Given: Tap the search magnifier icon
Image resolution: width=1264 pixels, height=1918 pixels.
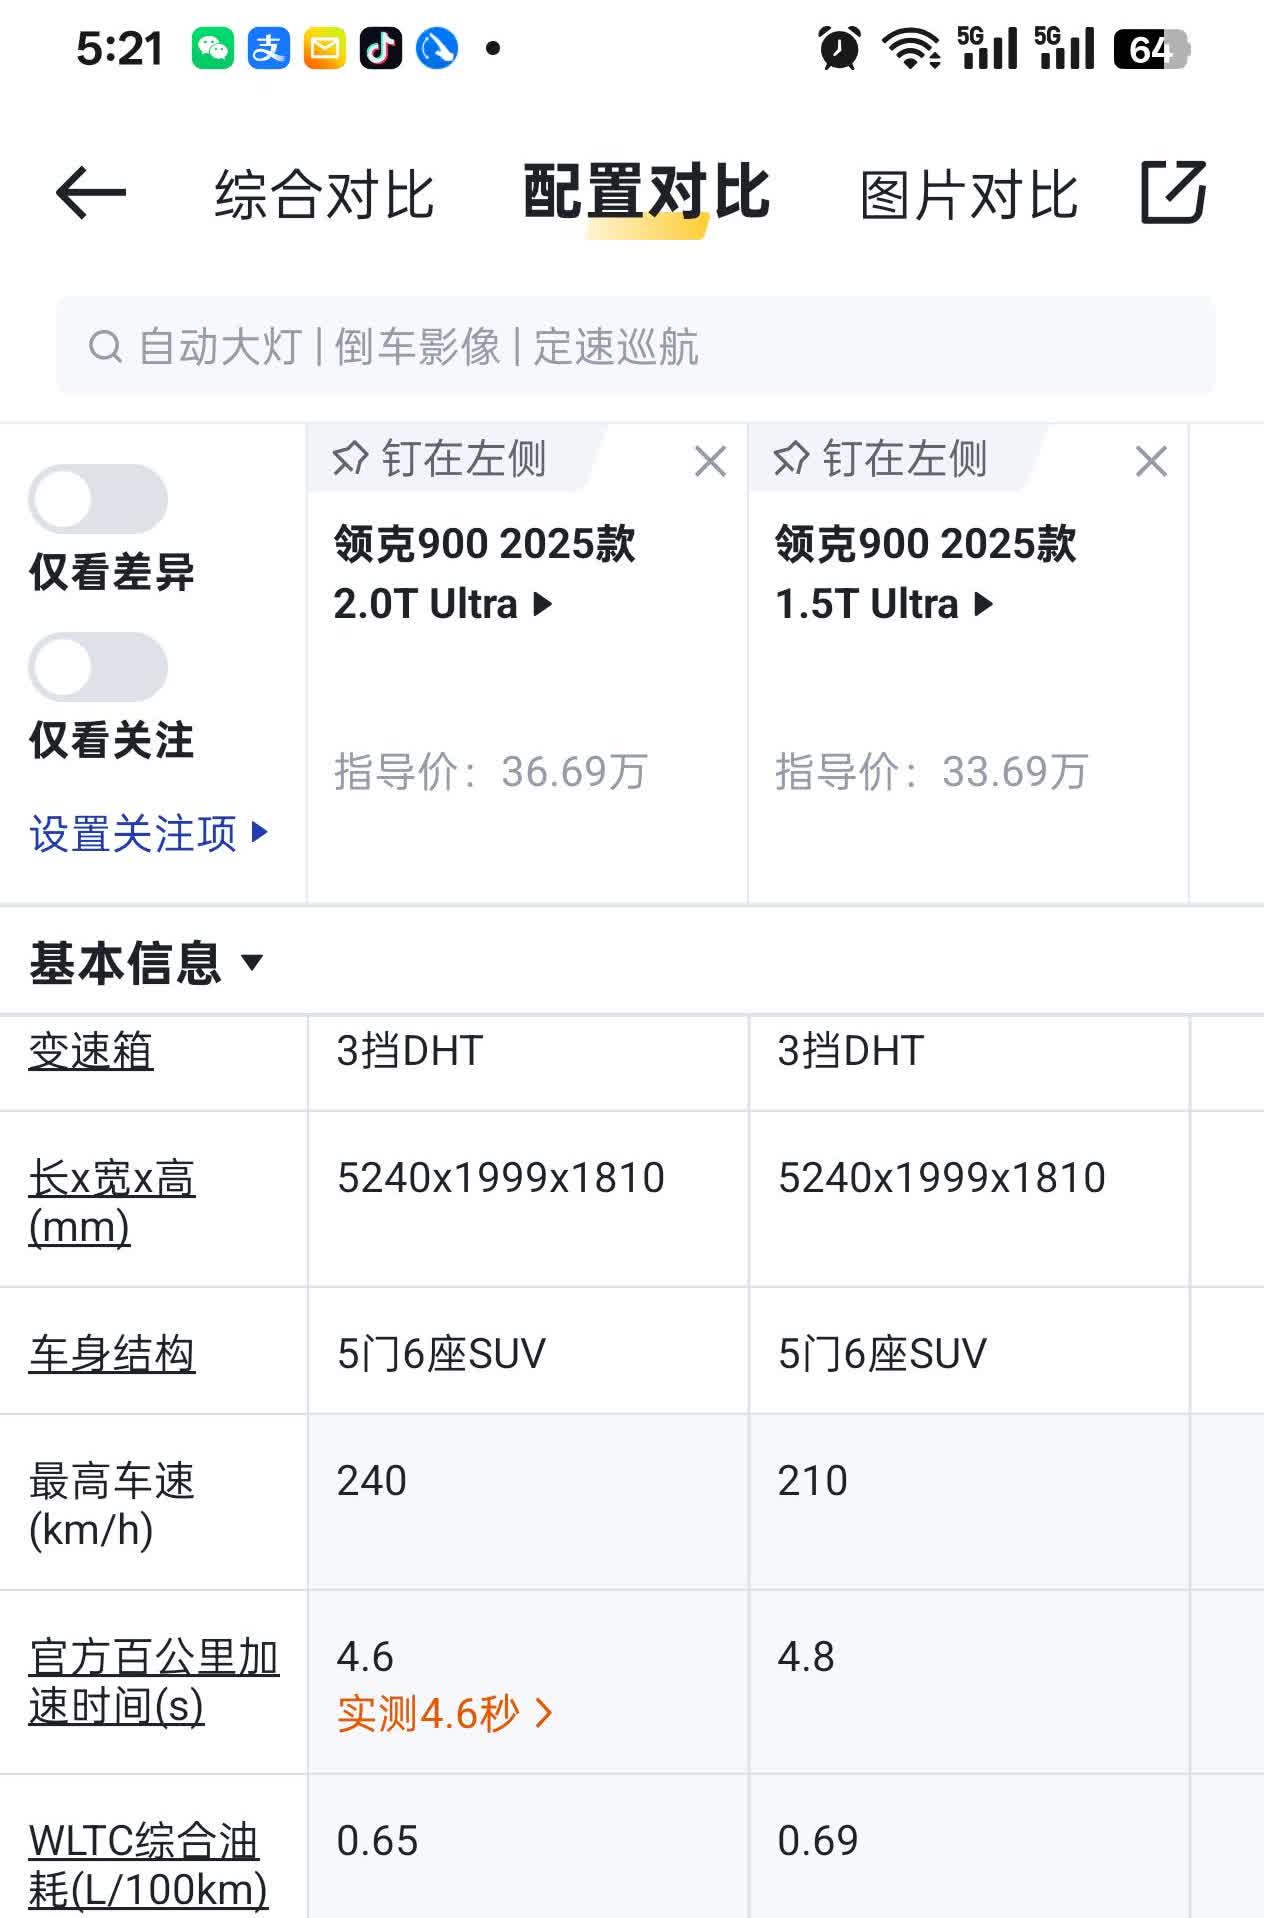Looking at the screenshot, I should point(105,347).
